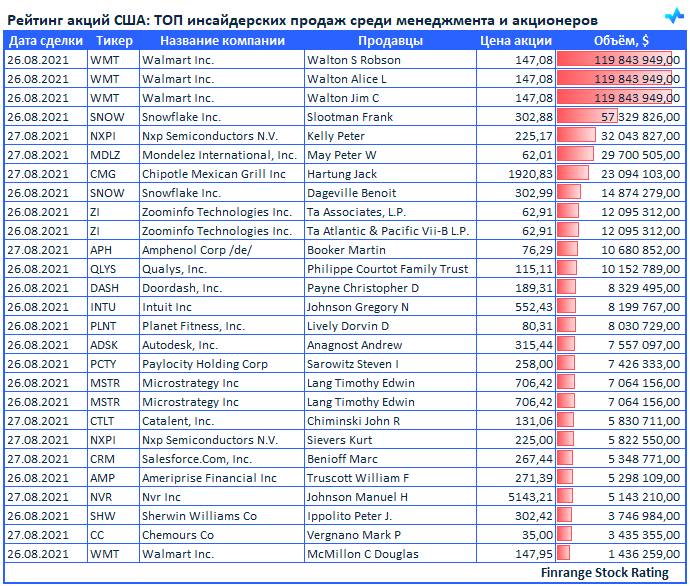Select the ticker ADSK
The width and height of the screenshot is (690, 586).
[x=104, y=345]
